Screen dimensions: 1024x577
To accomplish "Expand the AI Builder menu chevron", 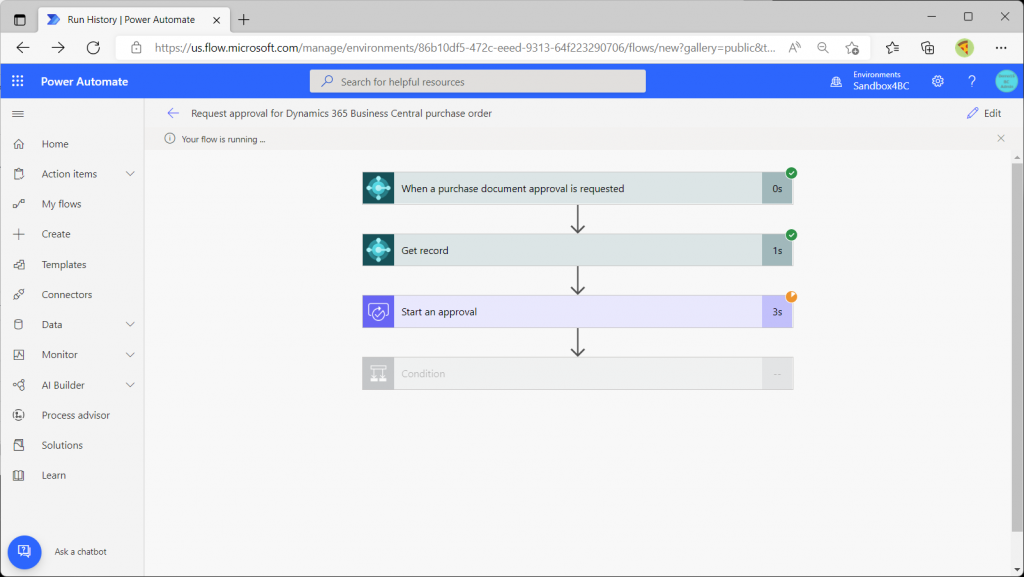I will (x=130, y=385).
